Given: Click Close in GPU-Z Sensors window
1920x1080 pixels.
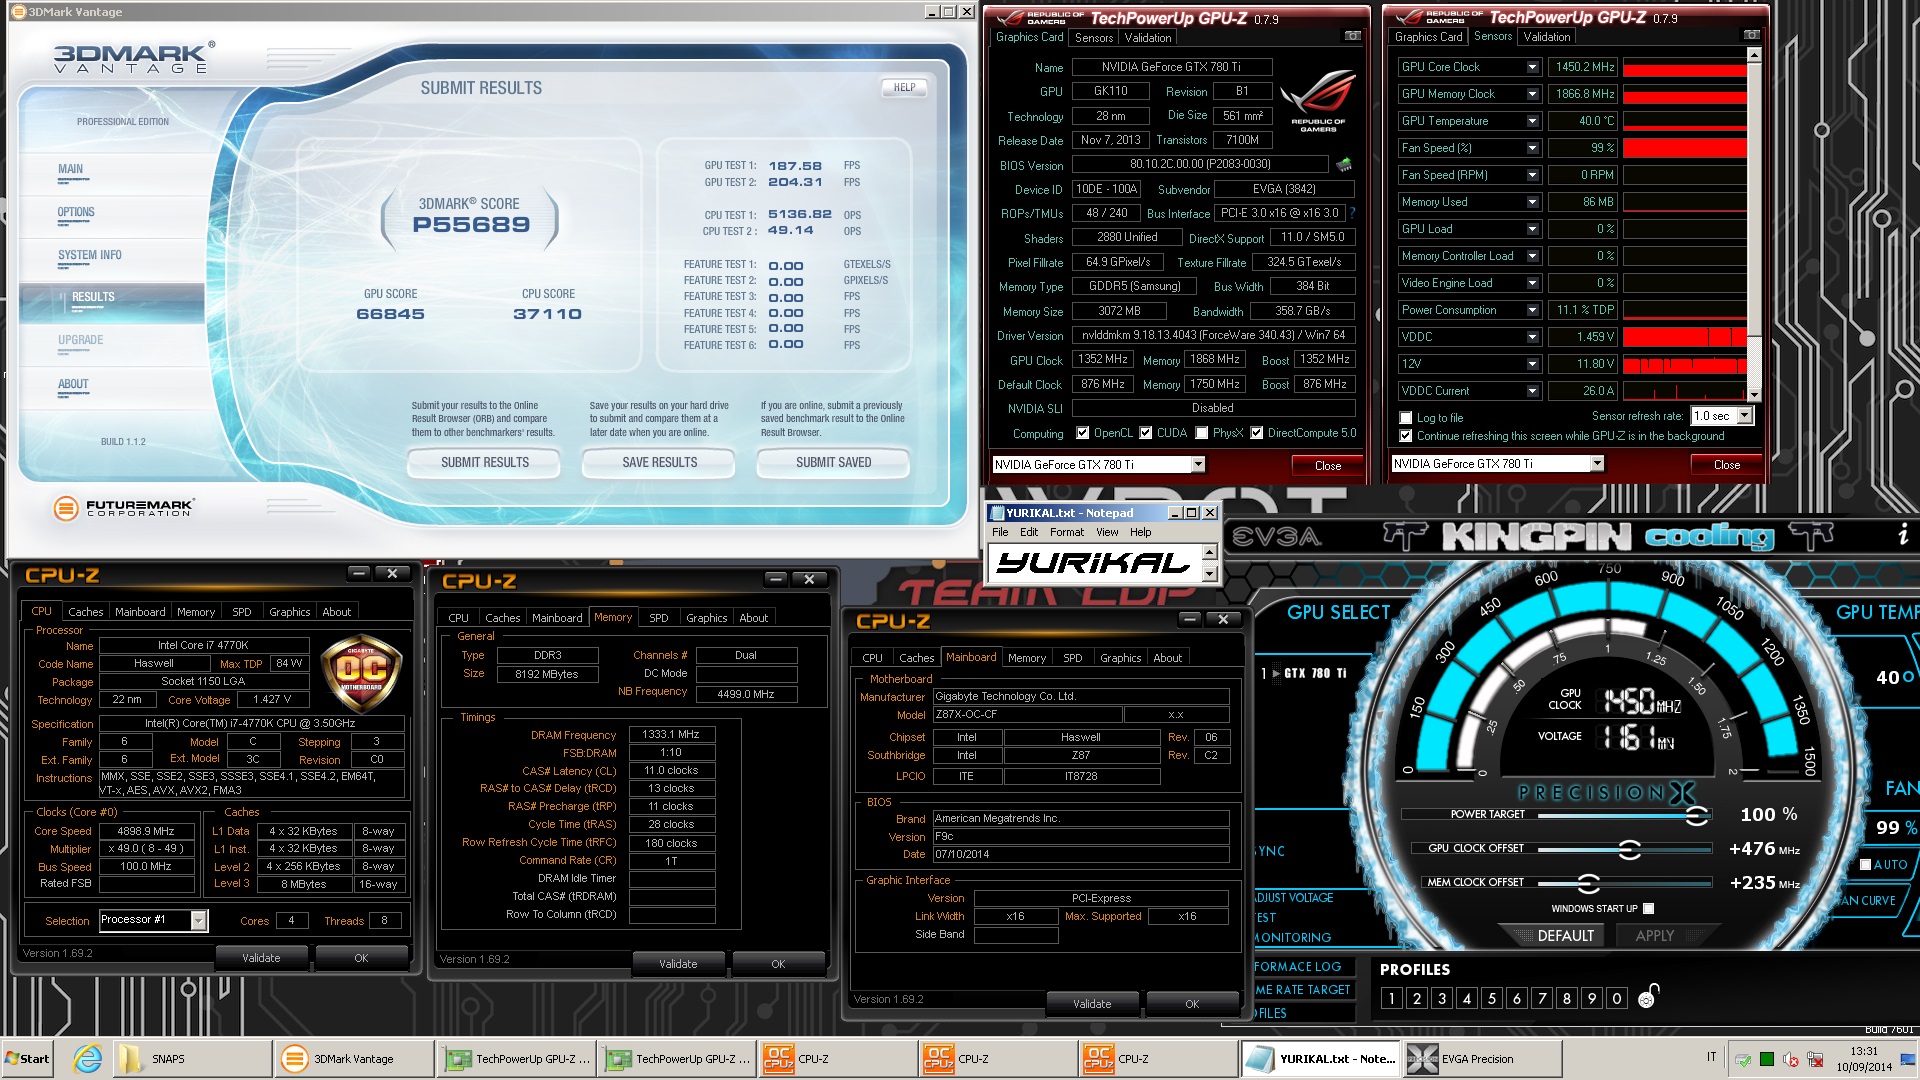Looking at the screenshot, I should click(1726, 464).
